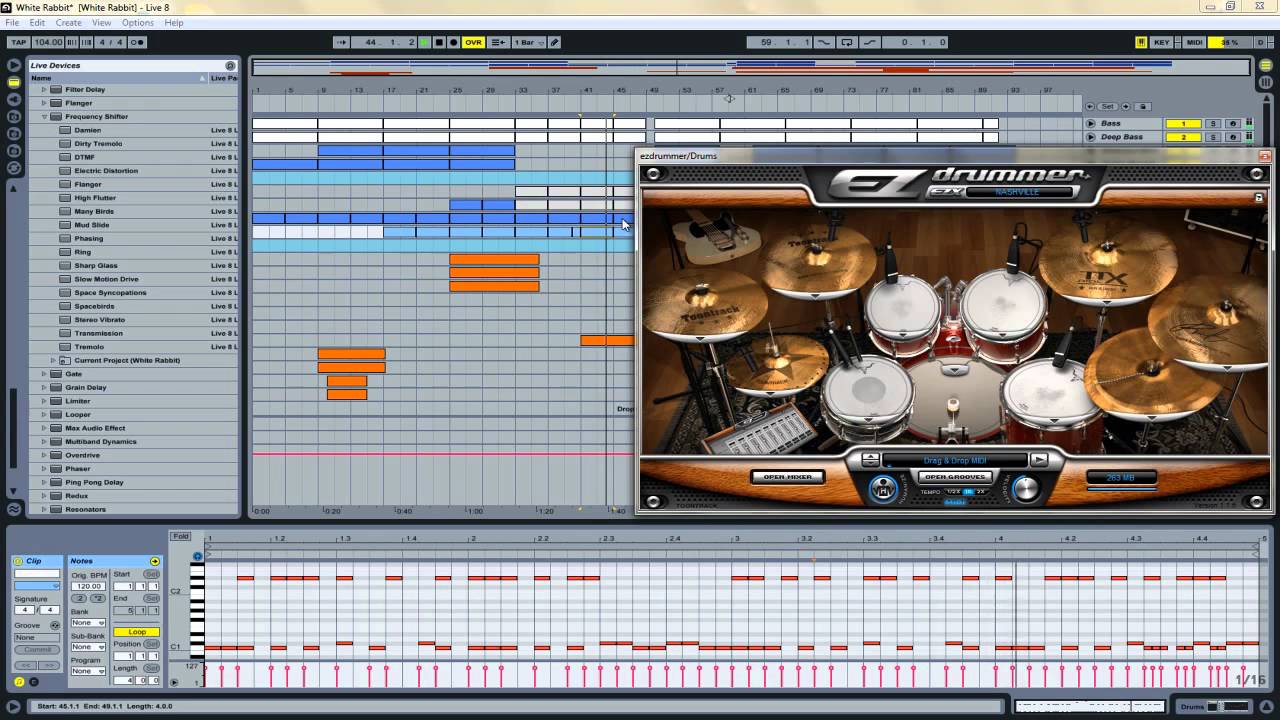Click the browser show/hide triangle icon

coord(14,65)
